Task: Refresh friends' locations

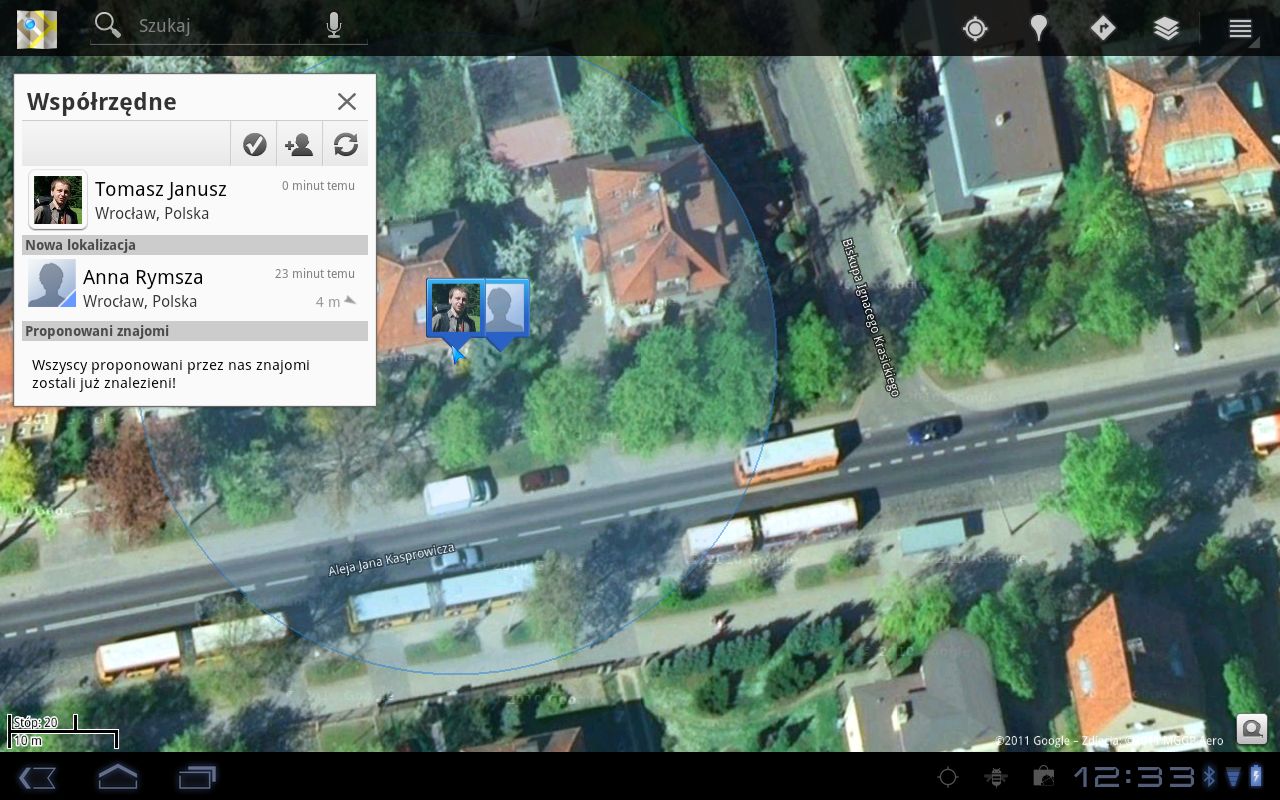Action: click(346, 144)
